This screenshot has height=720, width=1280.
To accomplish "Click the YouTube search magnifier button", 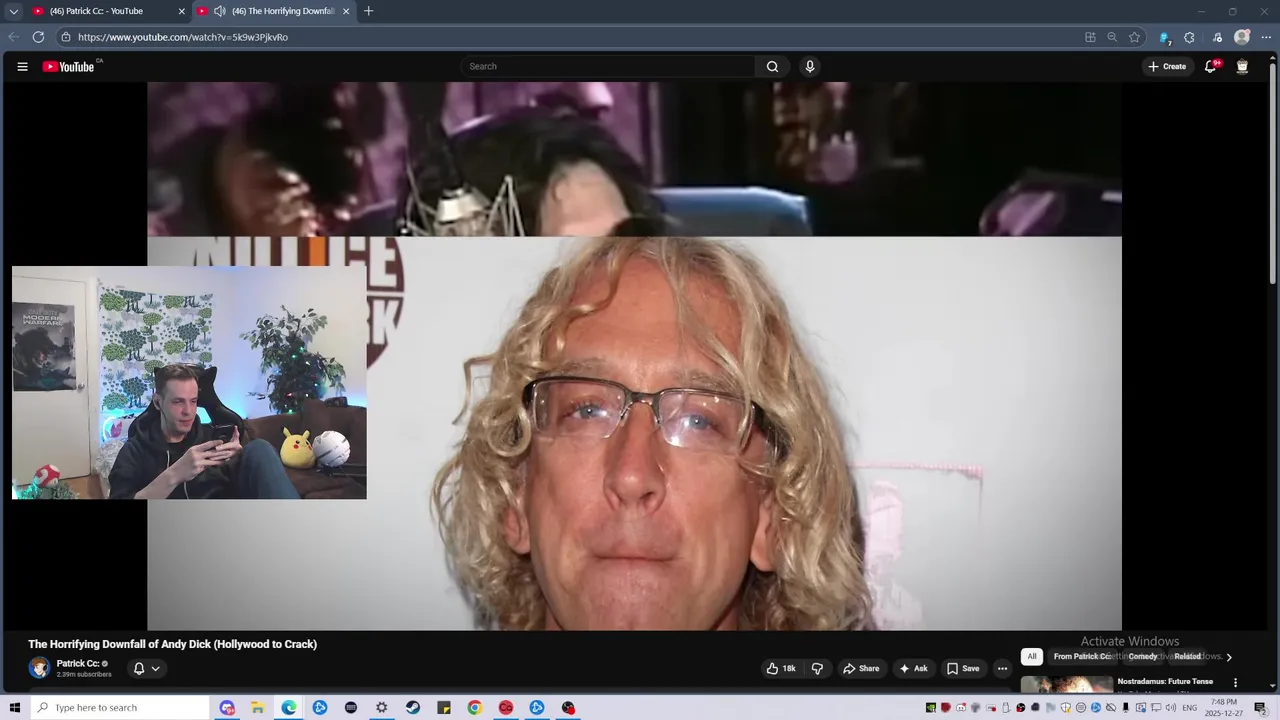I will click(772, 67).
